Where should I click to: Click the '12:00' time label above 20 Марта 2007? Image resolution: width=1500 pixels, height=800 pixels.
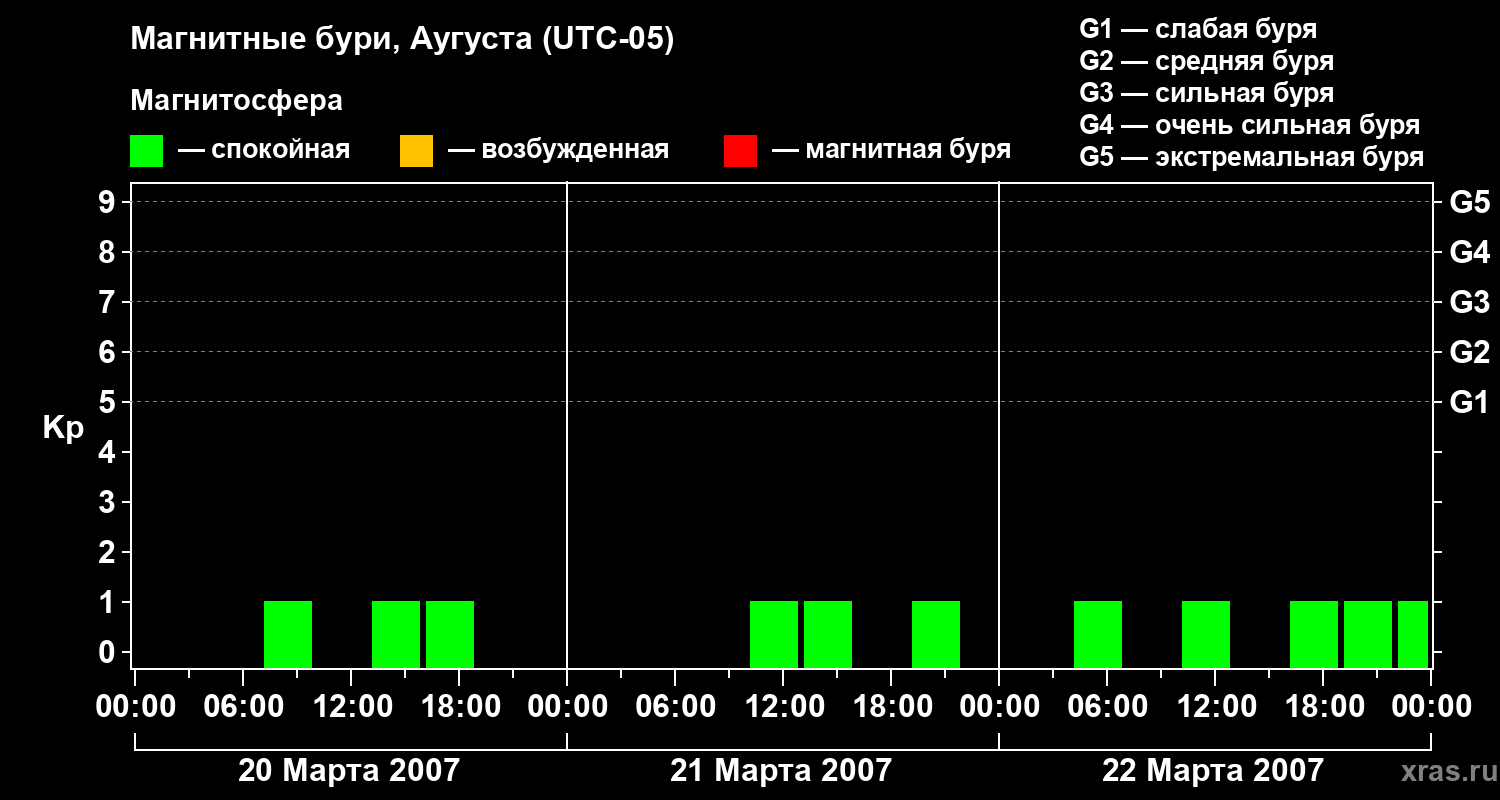pos(351,706)
